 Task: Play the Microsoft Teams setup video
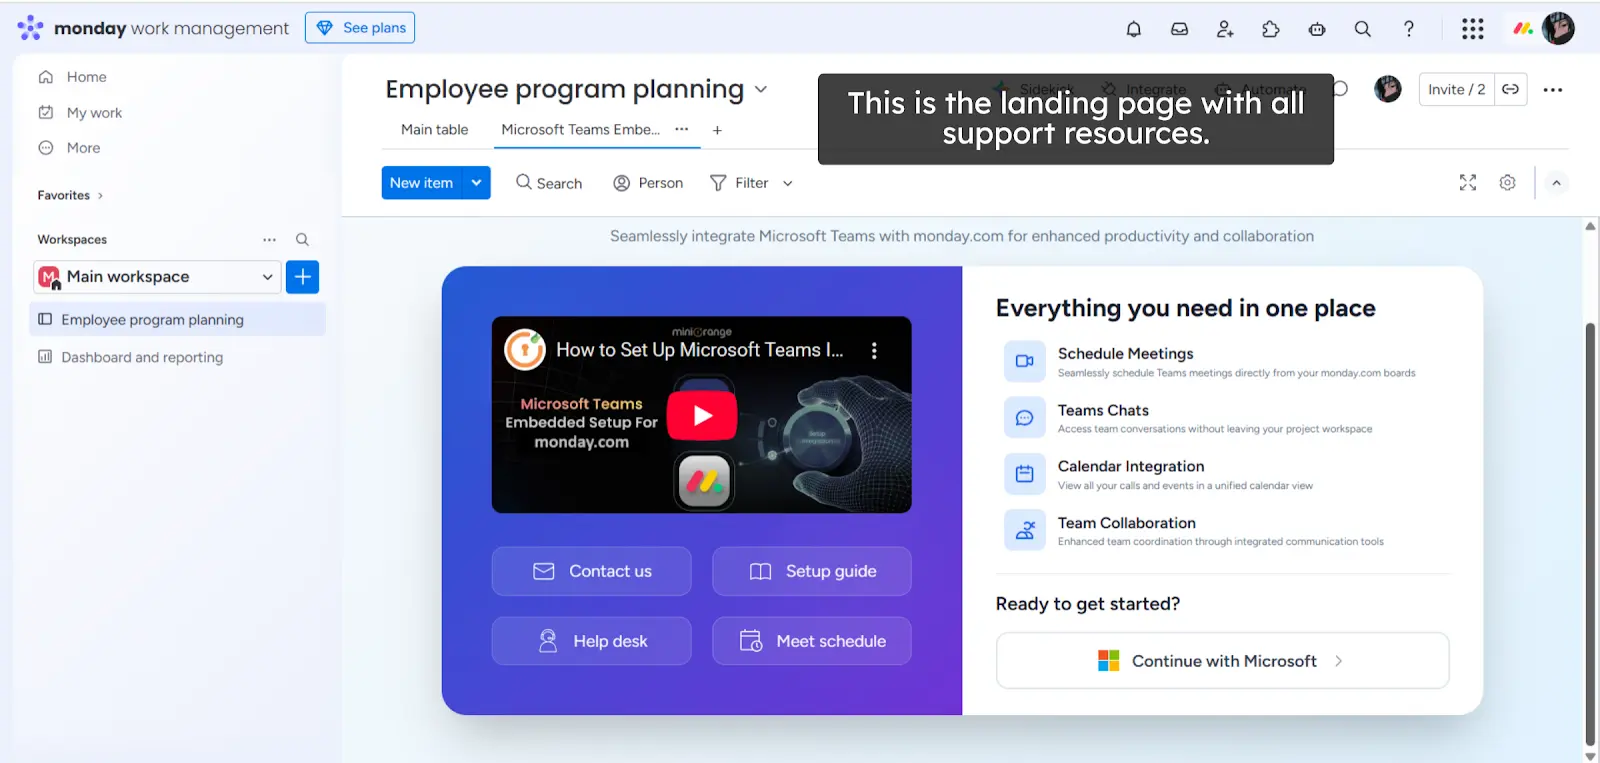702,415
